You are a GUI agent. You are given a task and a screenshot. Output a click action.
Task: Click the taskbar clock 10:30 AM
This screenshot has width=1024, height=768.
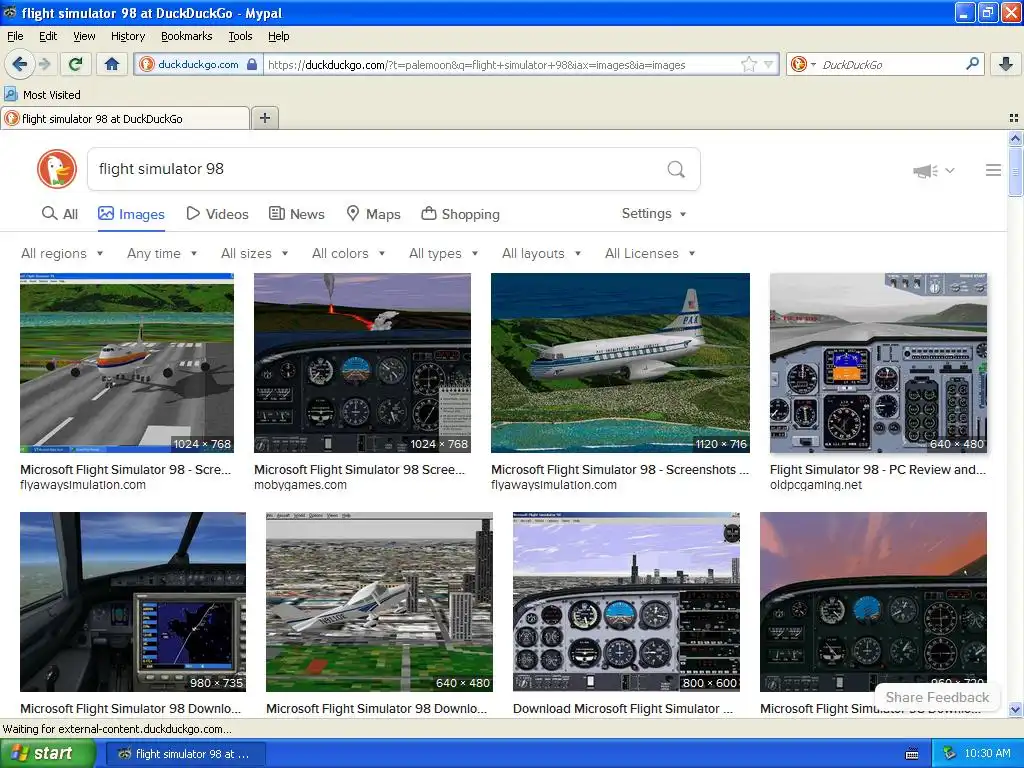point(987,754)
